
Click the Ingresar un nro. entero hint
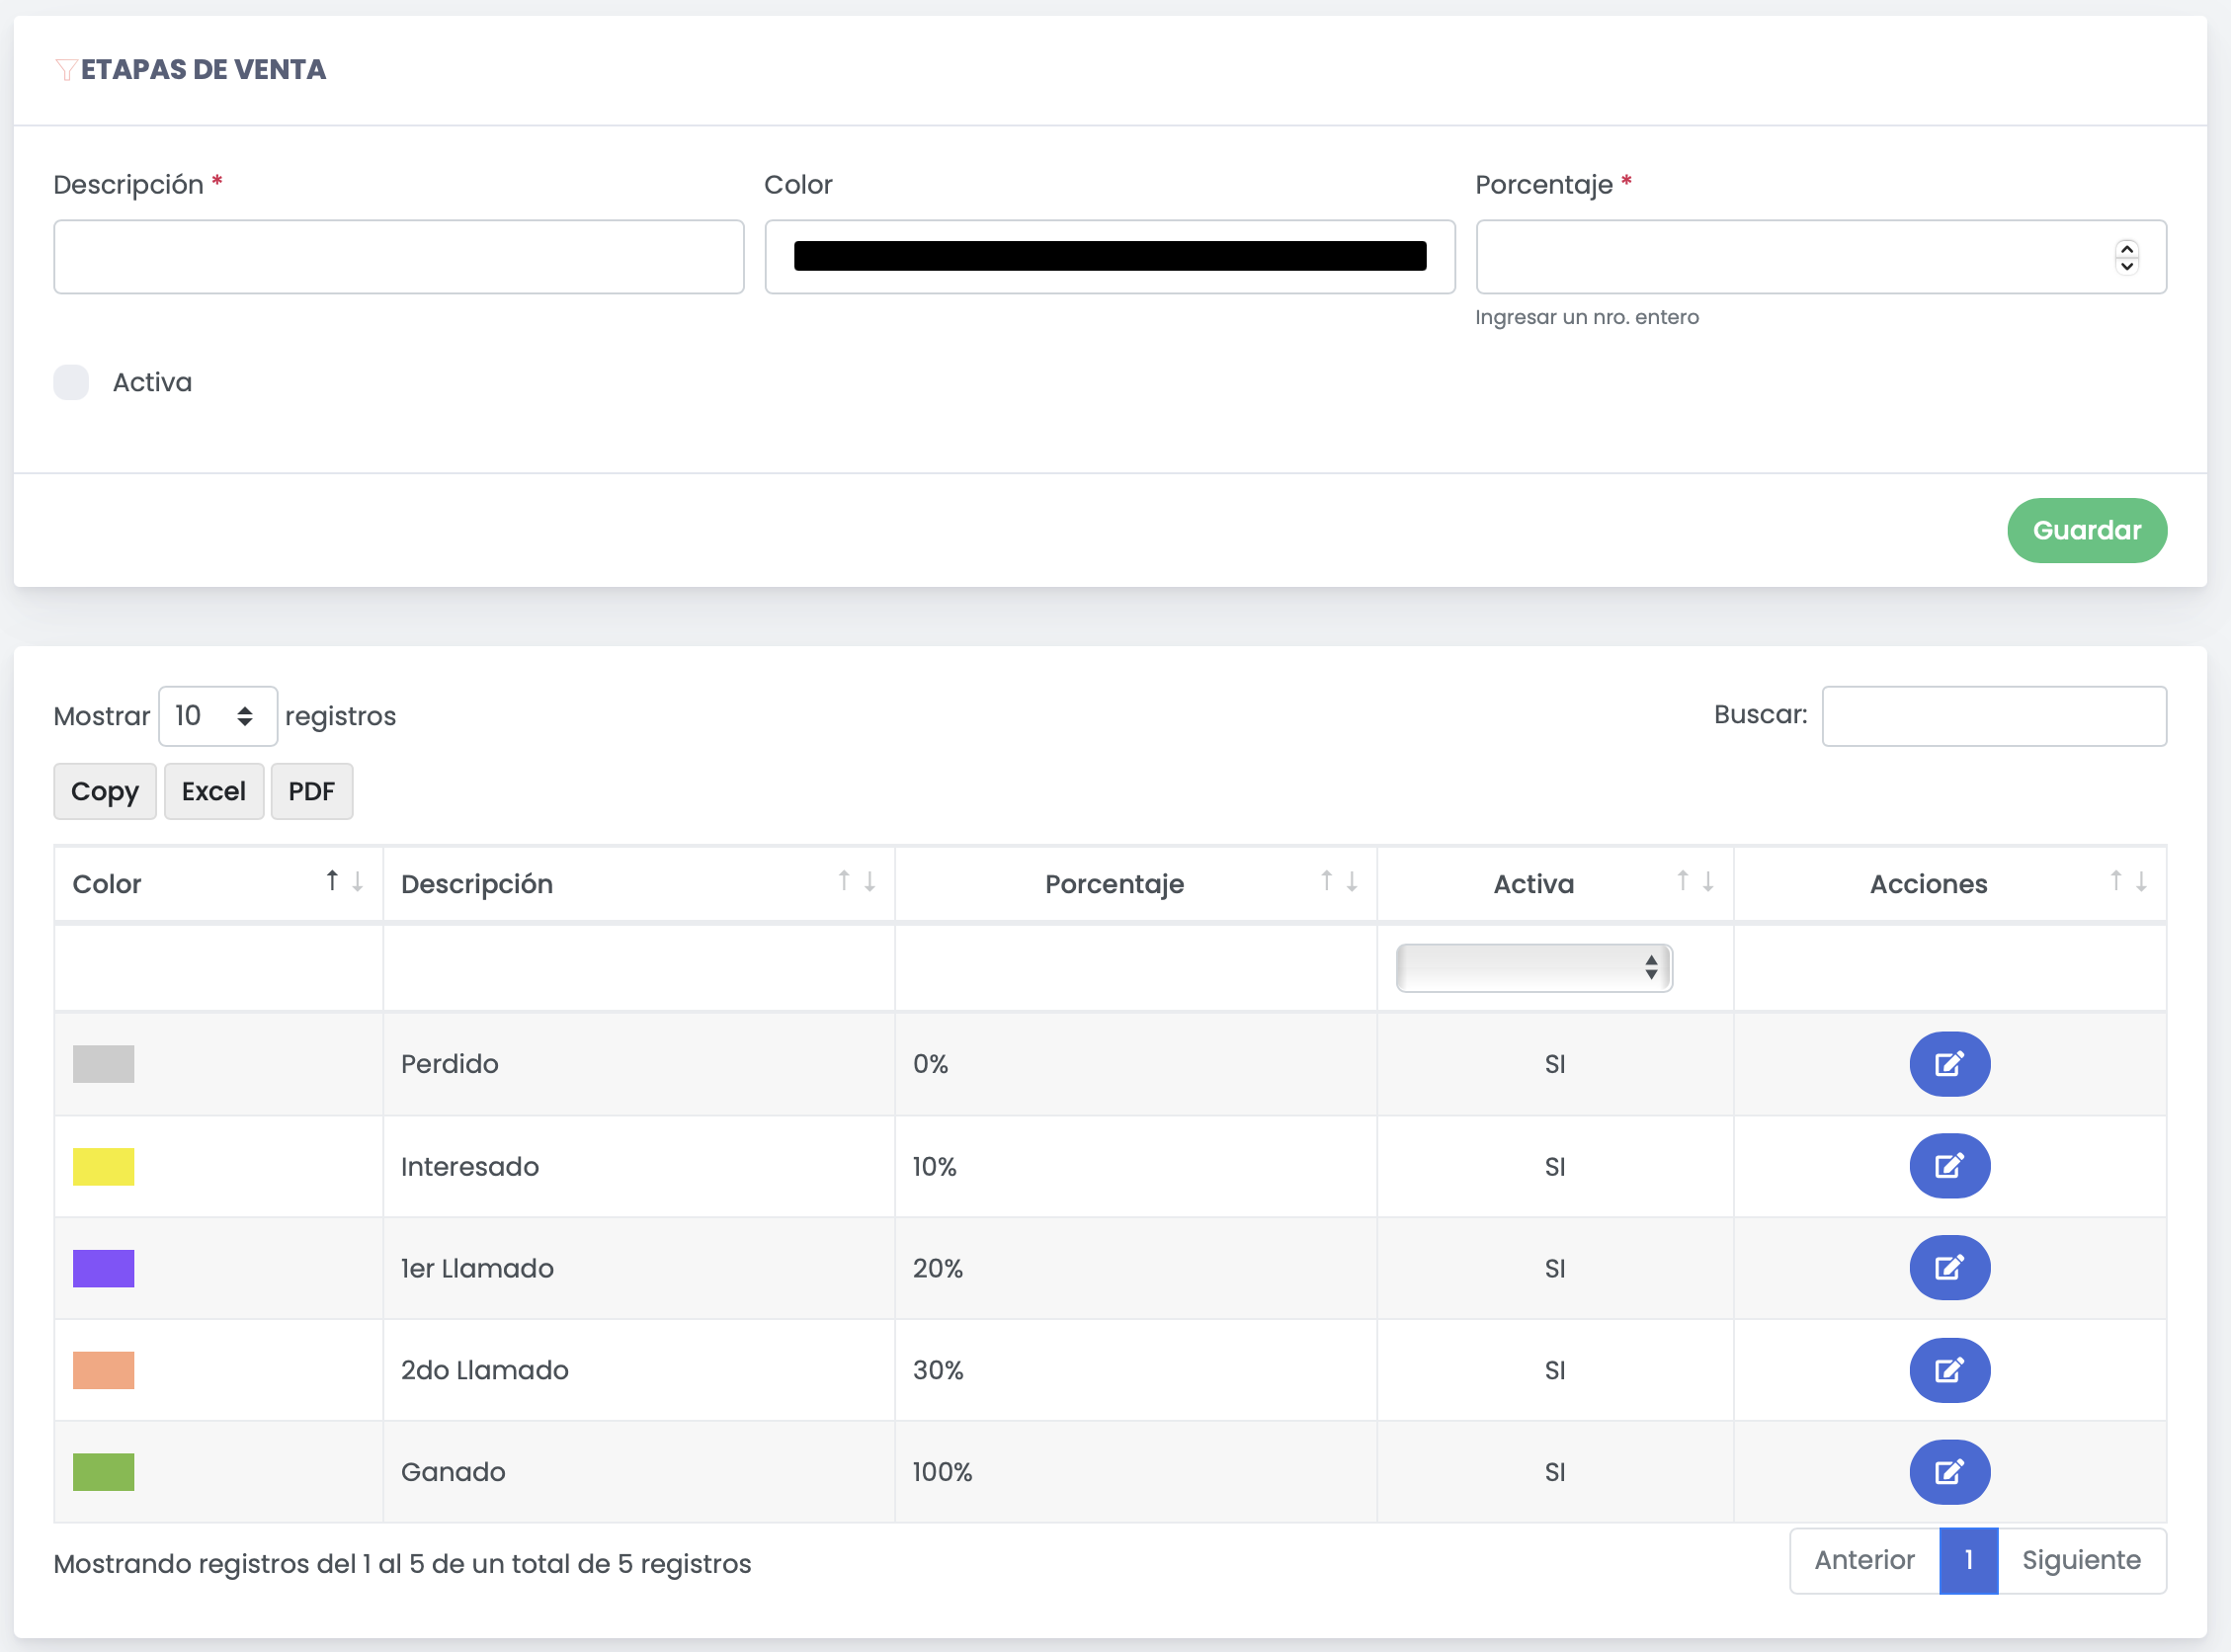(x=1587, y=317)
